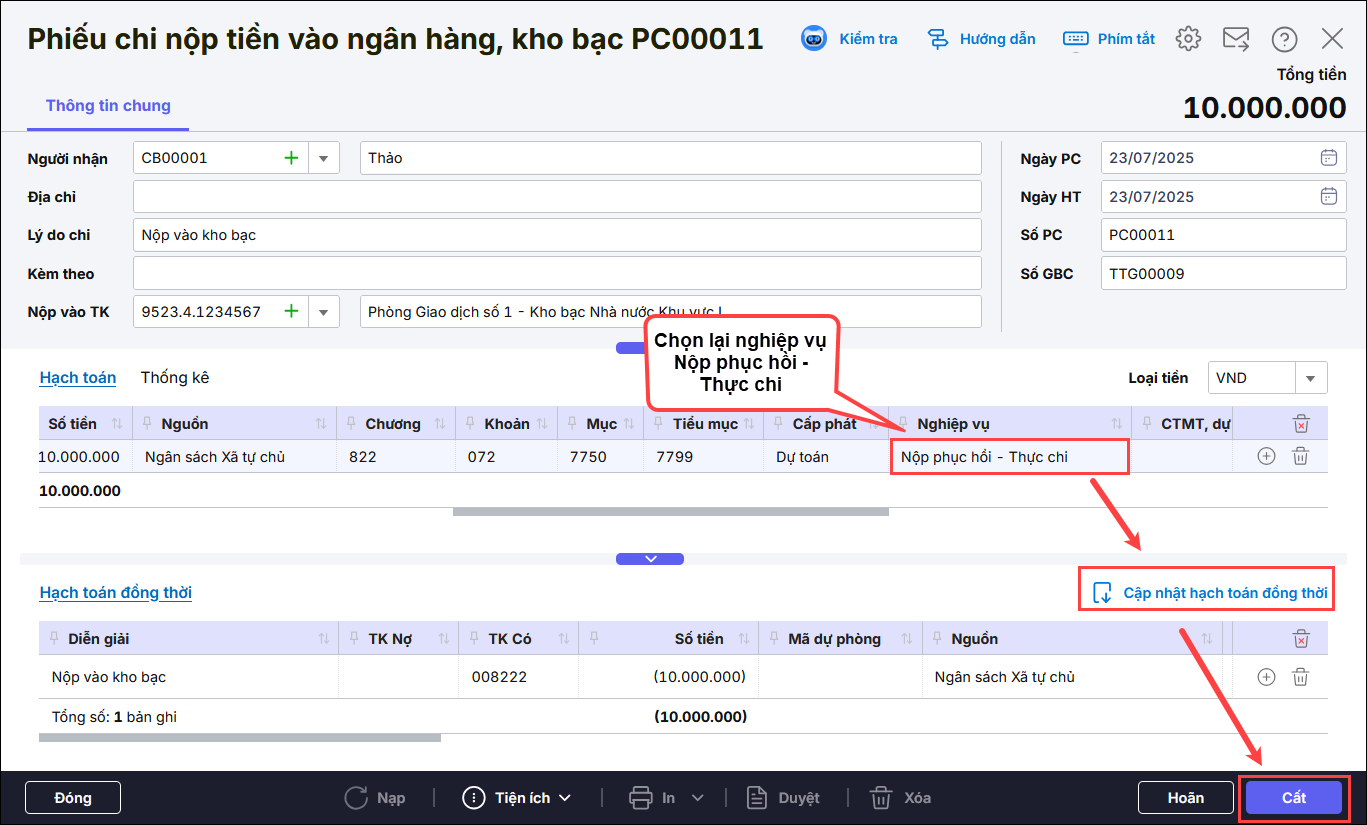Open the Hướng dẫn guide
The image size is (1367, 825).
[981, 39]
